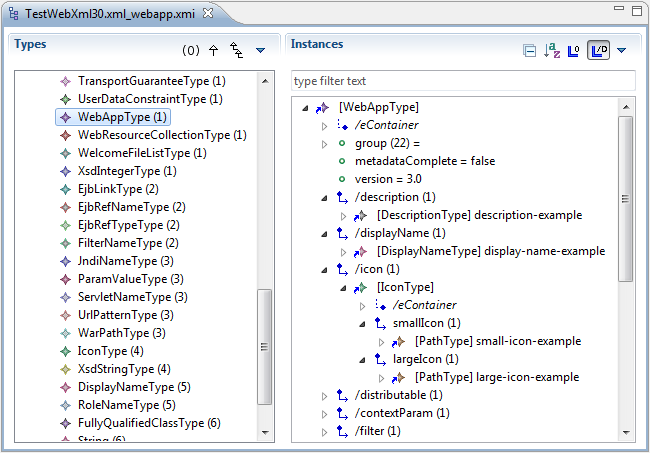Click the DisplayNameType (5) diamond icon
Viewport: 650px width, 453px height.
point(65,387)
